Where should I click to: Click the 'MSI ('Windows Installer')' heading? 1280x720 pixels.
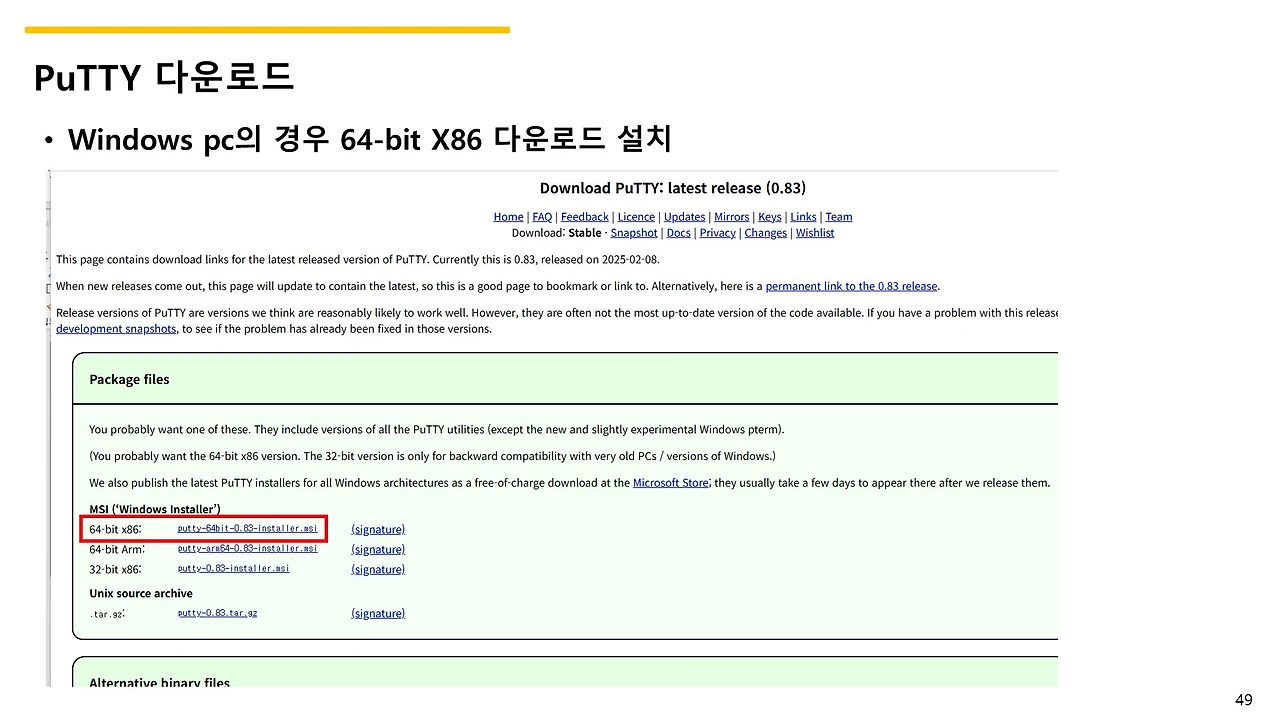pos(155,509)
